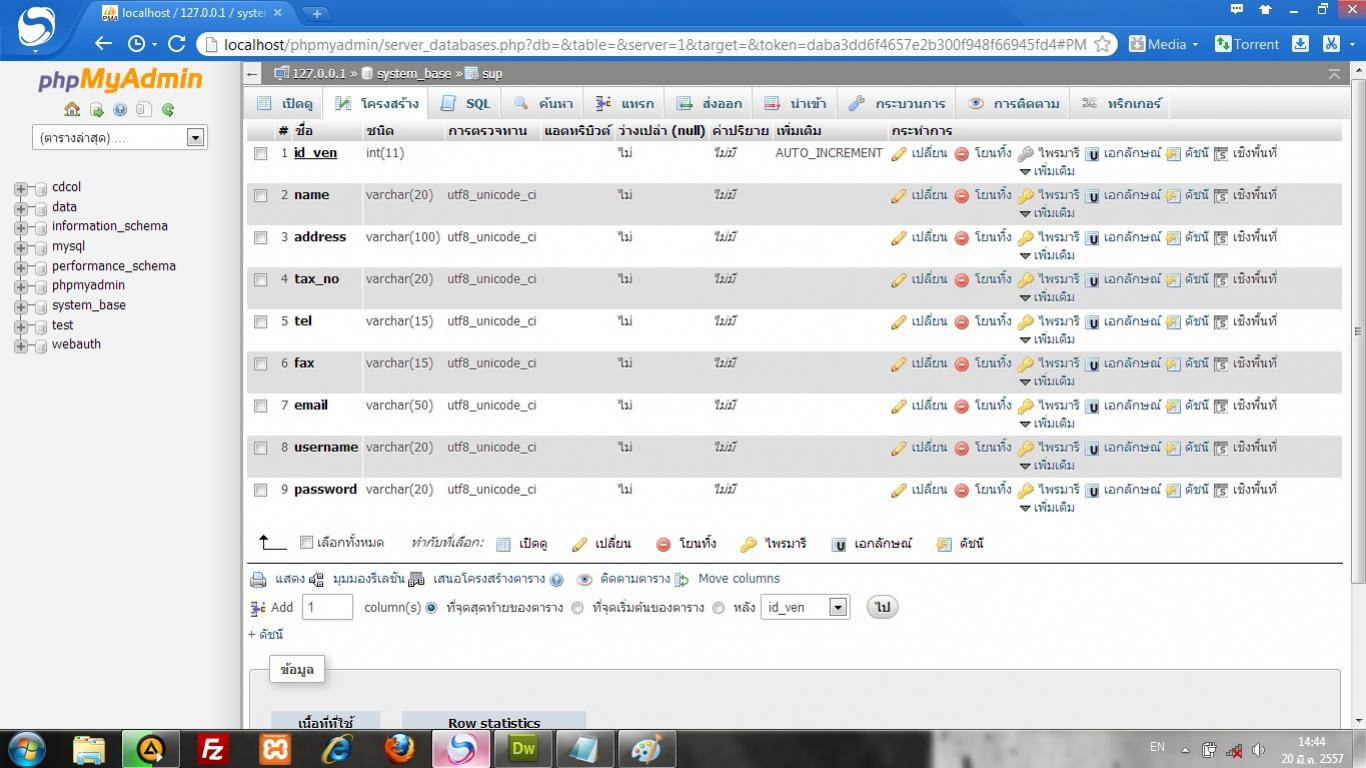The height and width of the screenshot is (768, 1366).
Task: Check the select all checkbox below the table
Action: pos(307,543)
